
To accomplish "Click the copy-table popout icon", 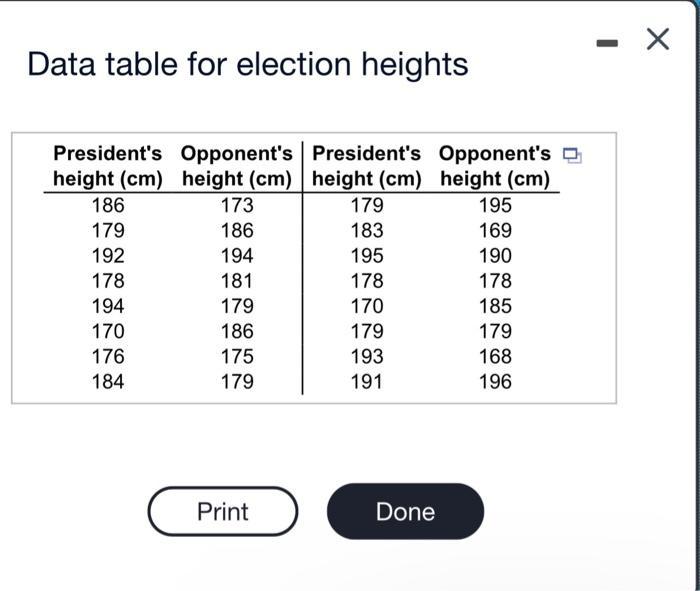I will pos(572,155).
